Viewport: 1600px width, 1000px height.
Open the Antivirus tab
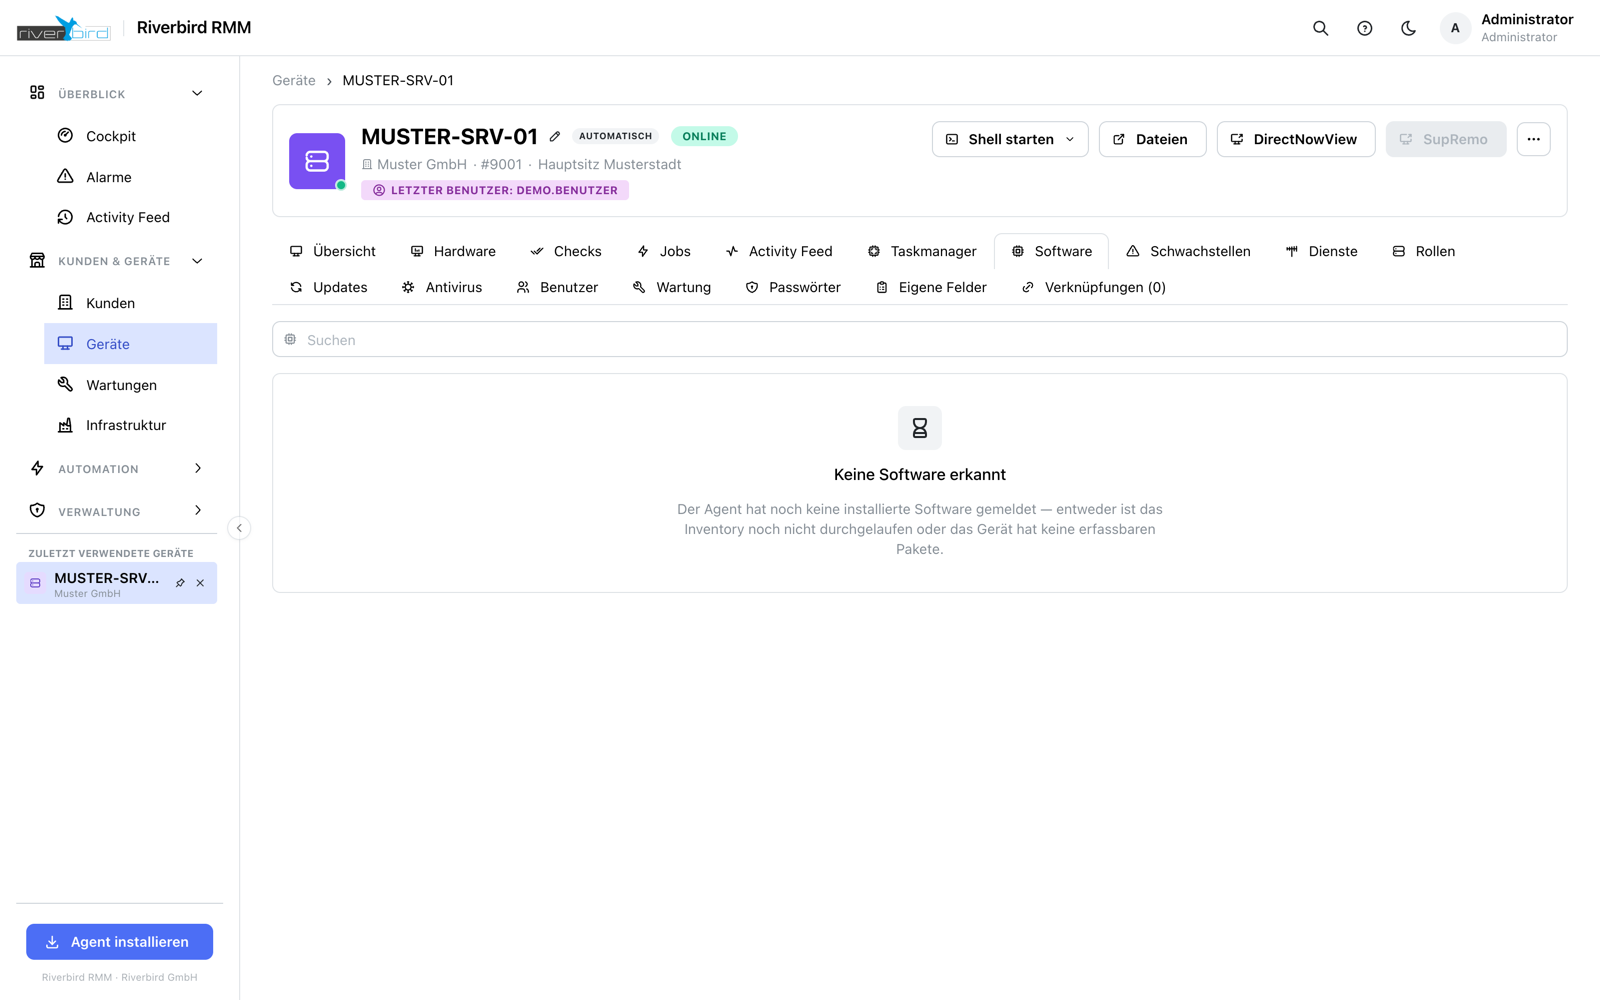(442, 287)
